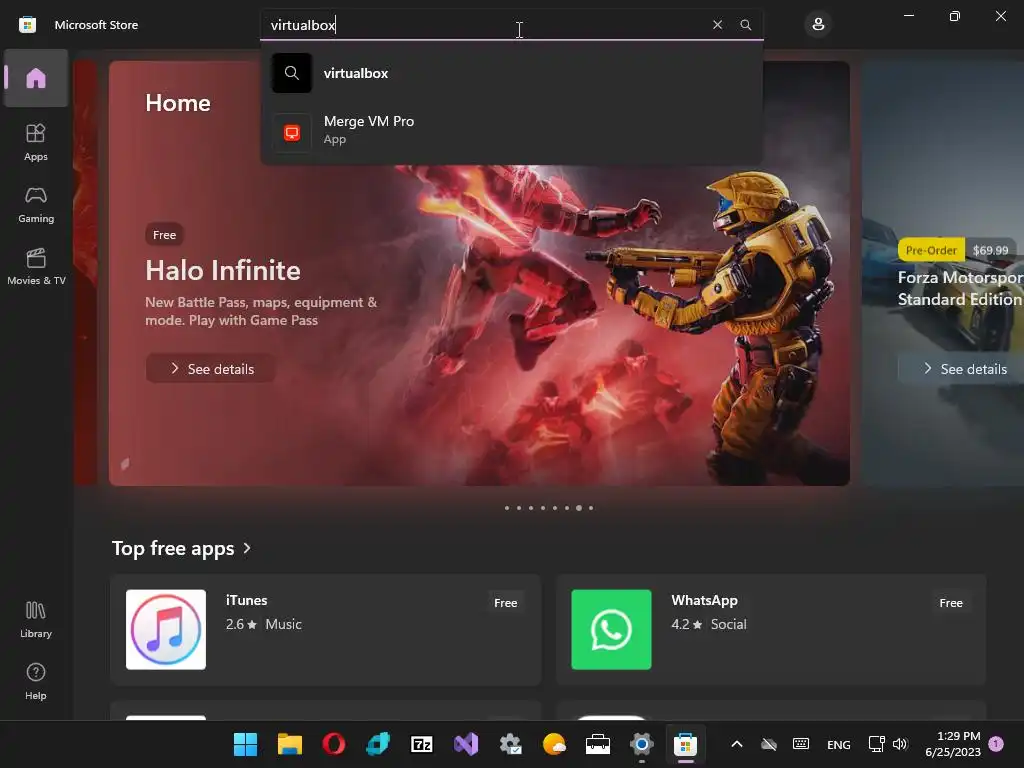This screenshot has width=1024, height=768.
Task: Open Movies & TV in the sidebar
Action: (36, 266)
